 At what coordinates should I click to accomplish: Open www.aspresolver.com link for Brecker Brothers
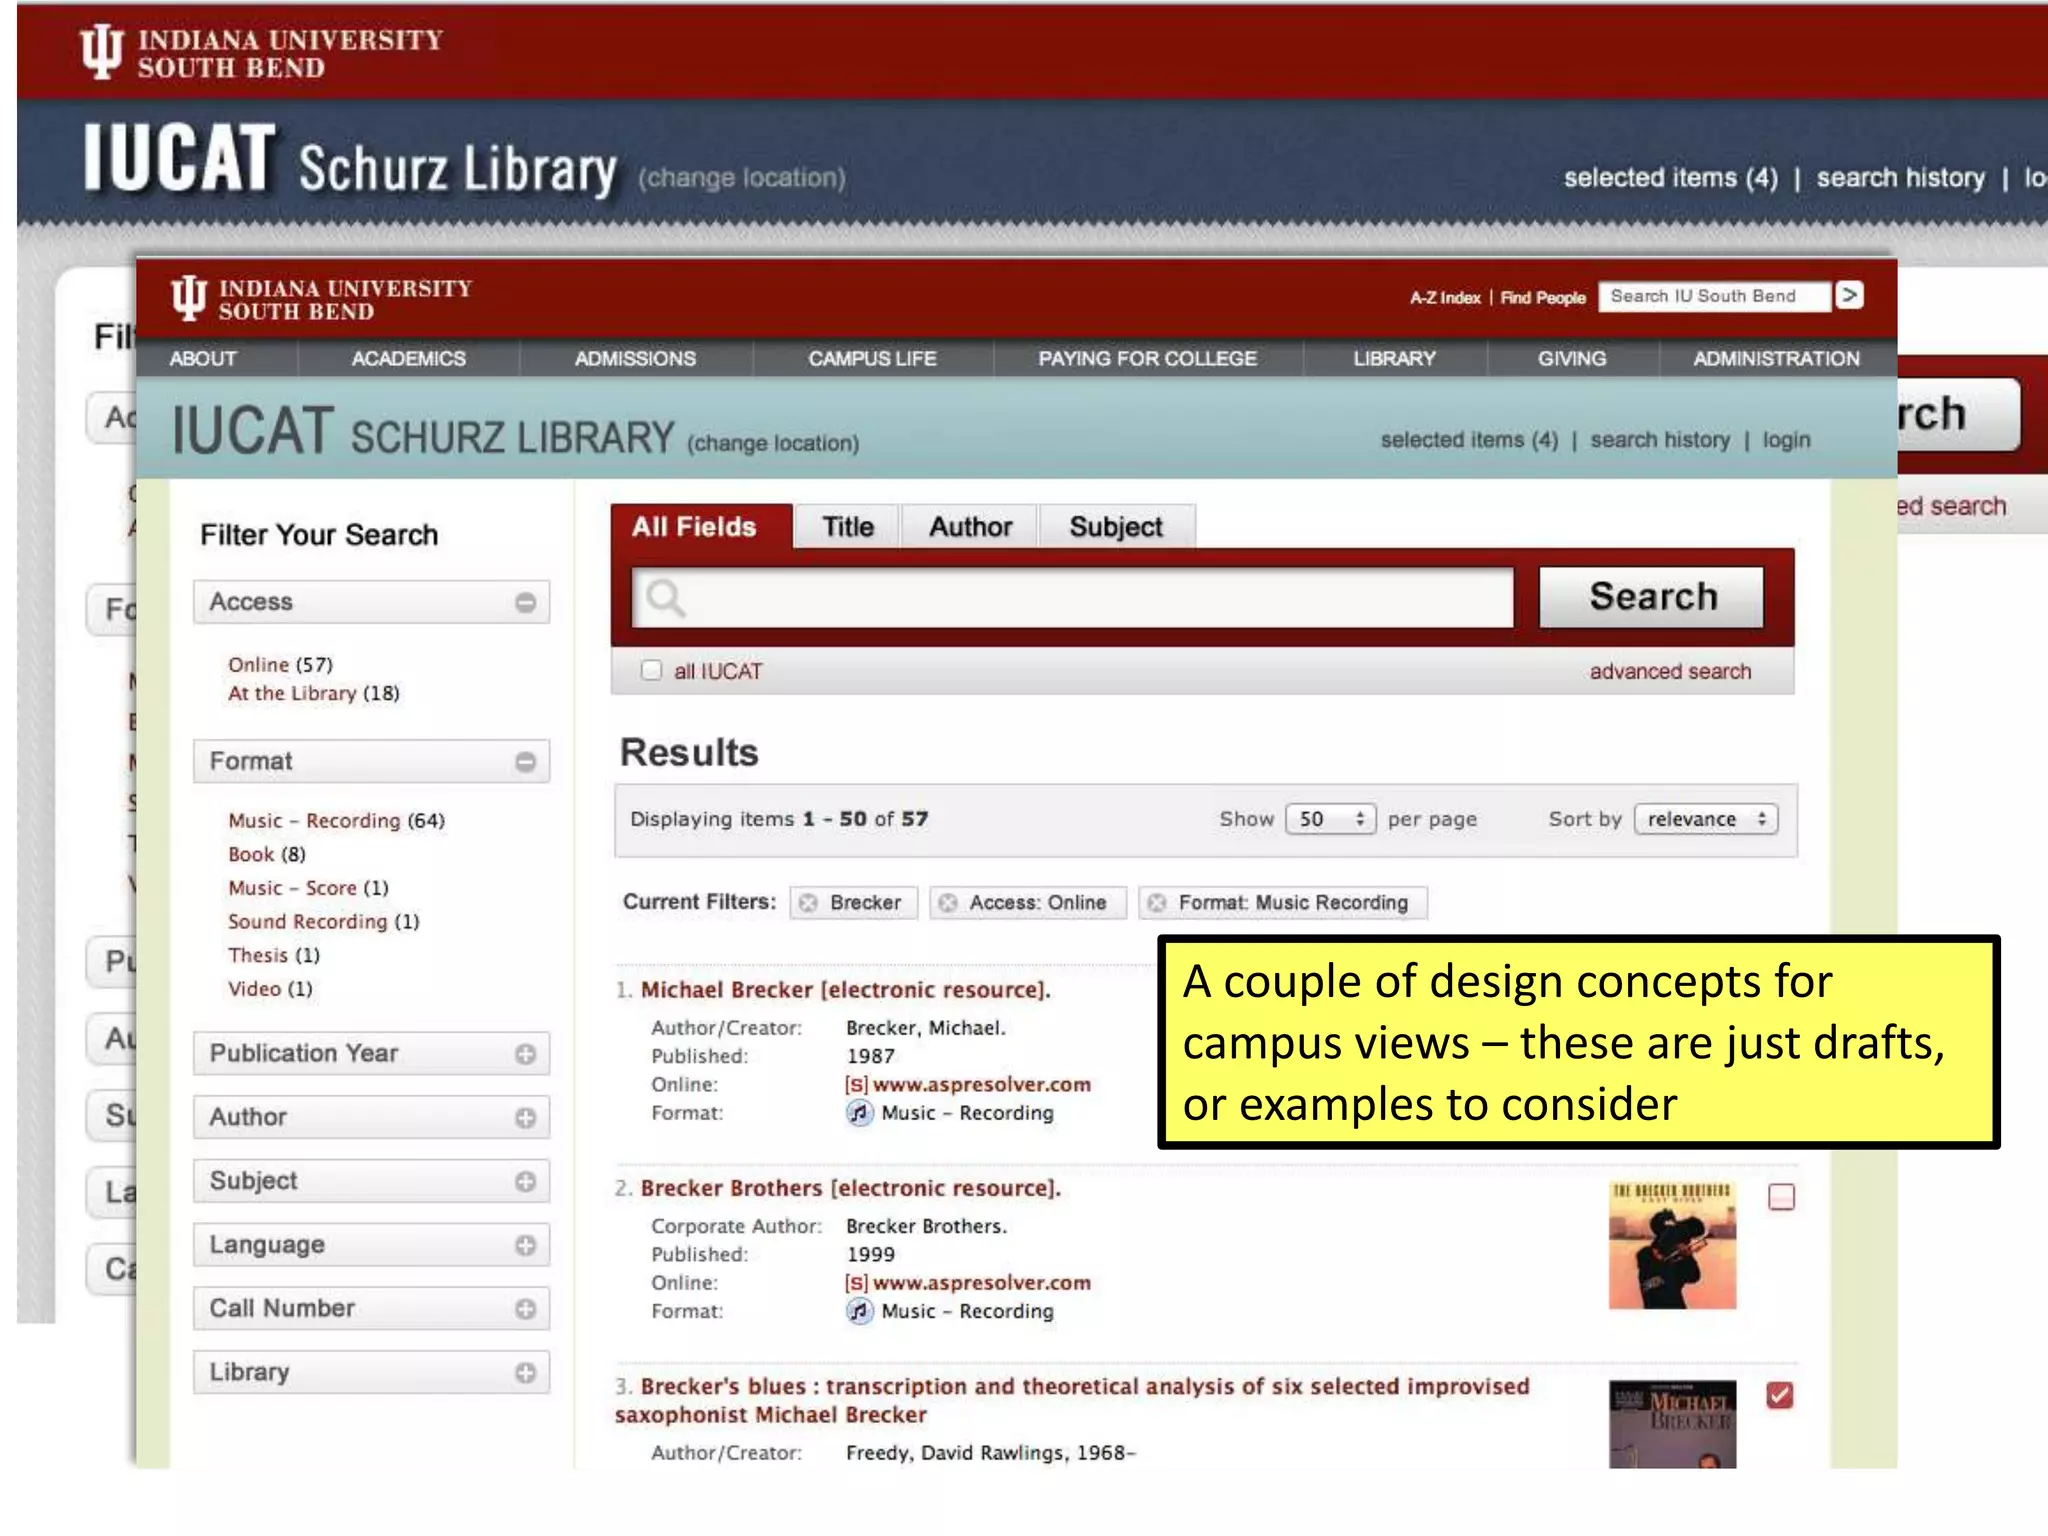981,1282
